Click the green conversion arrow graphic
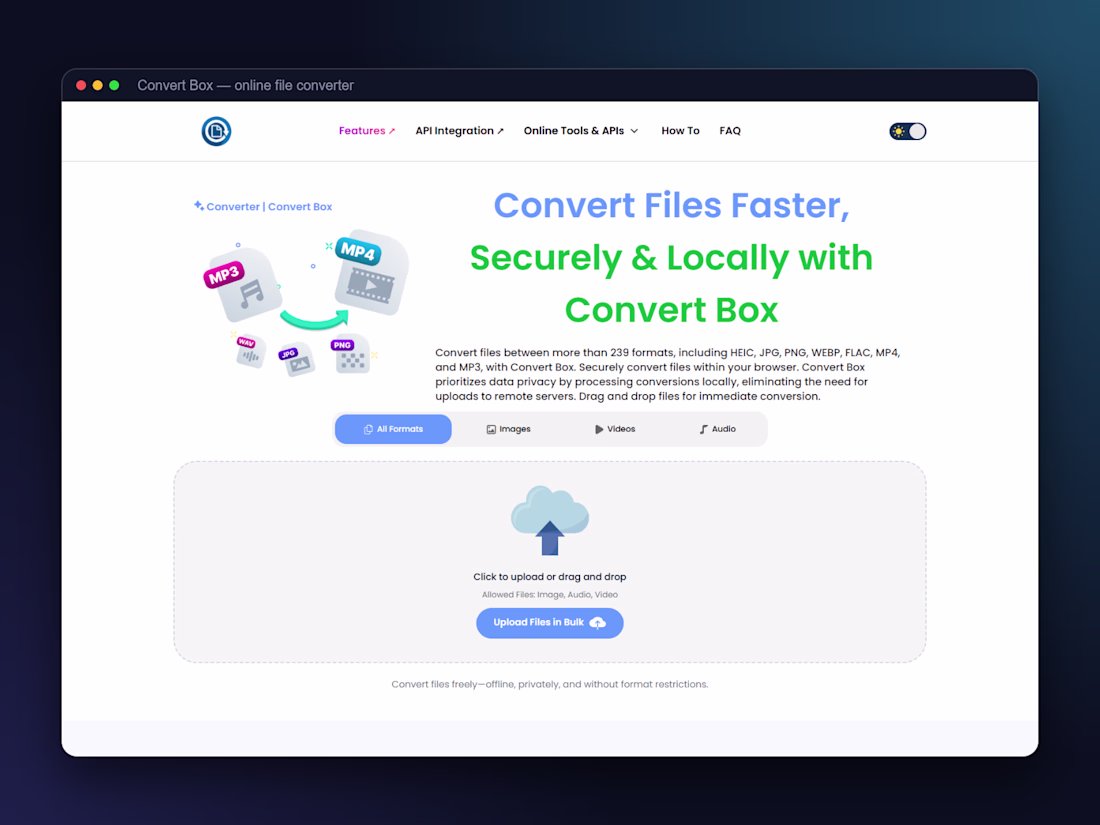This screenshot has height=825, width=1100. (x=314, y=320)
